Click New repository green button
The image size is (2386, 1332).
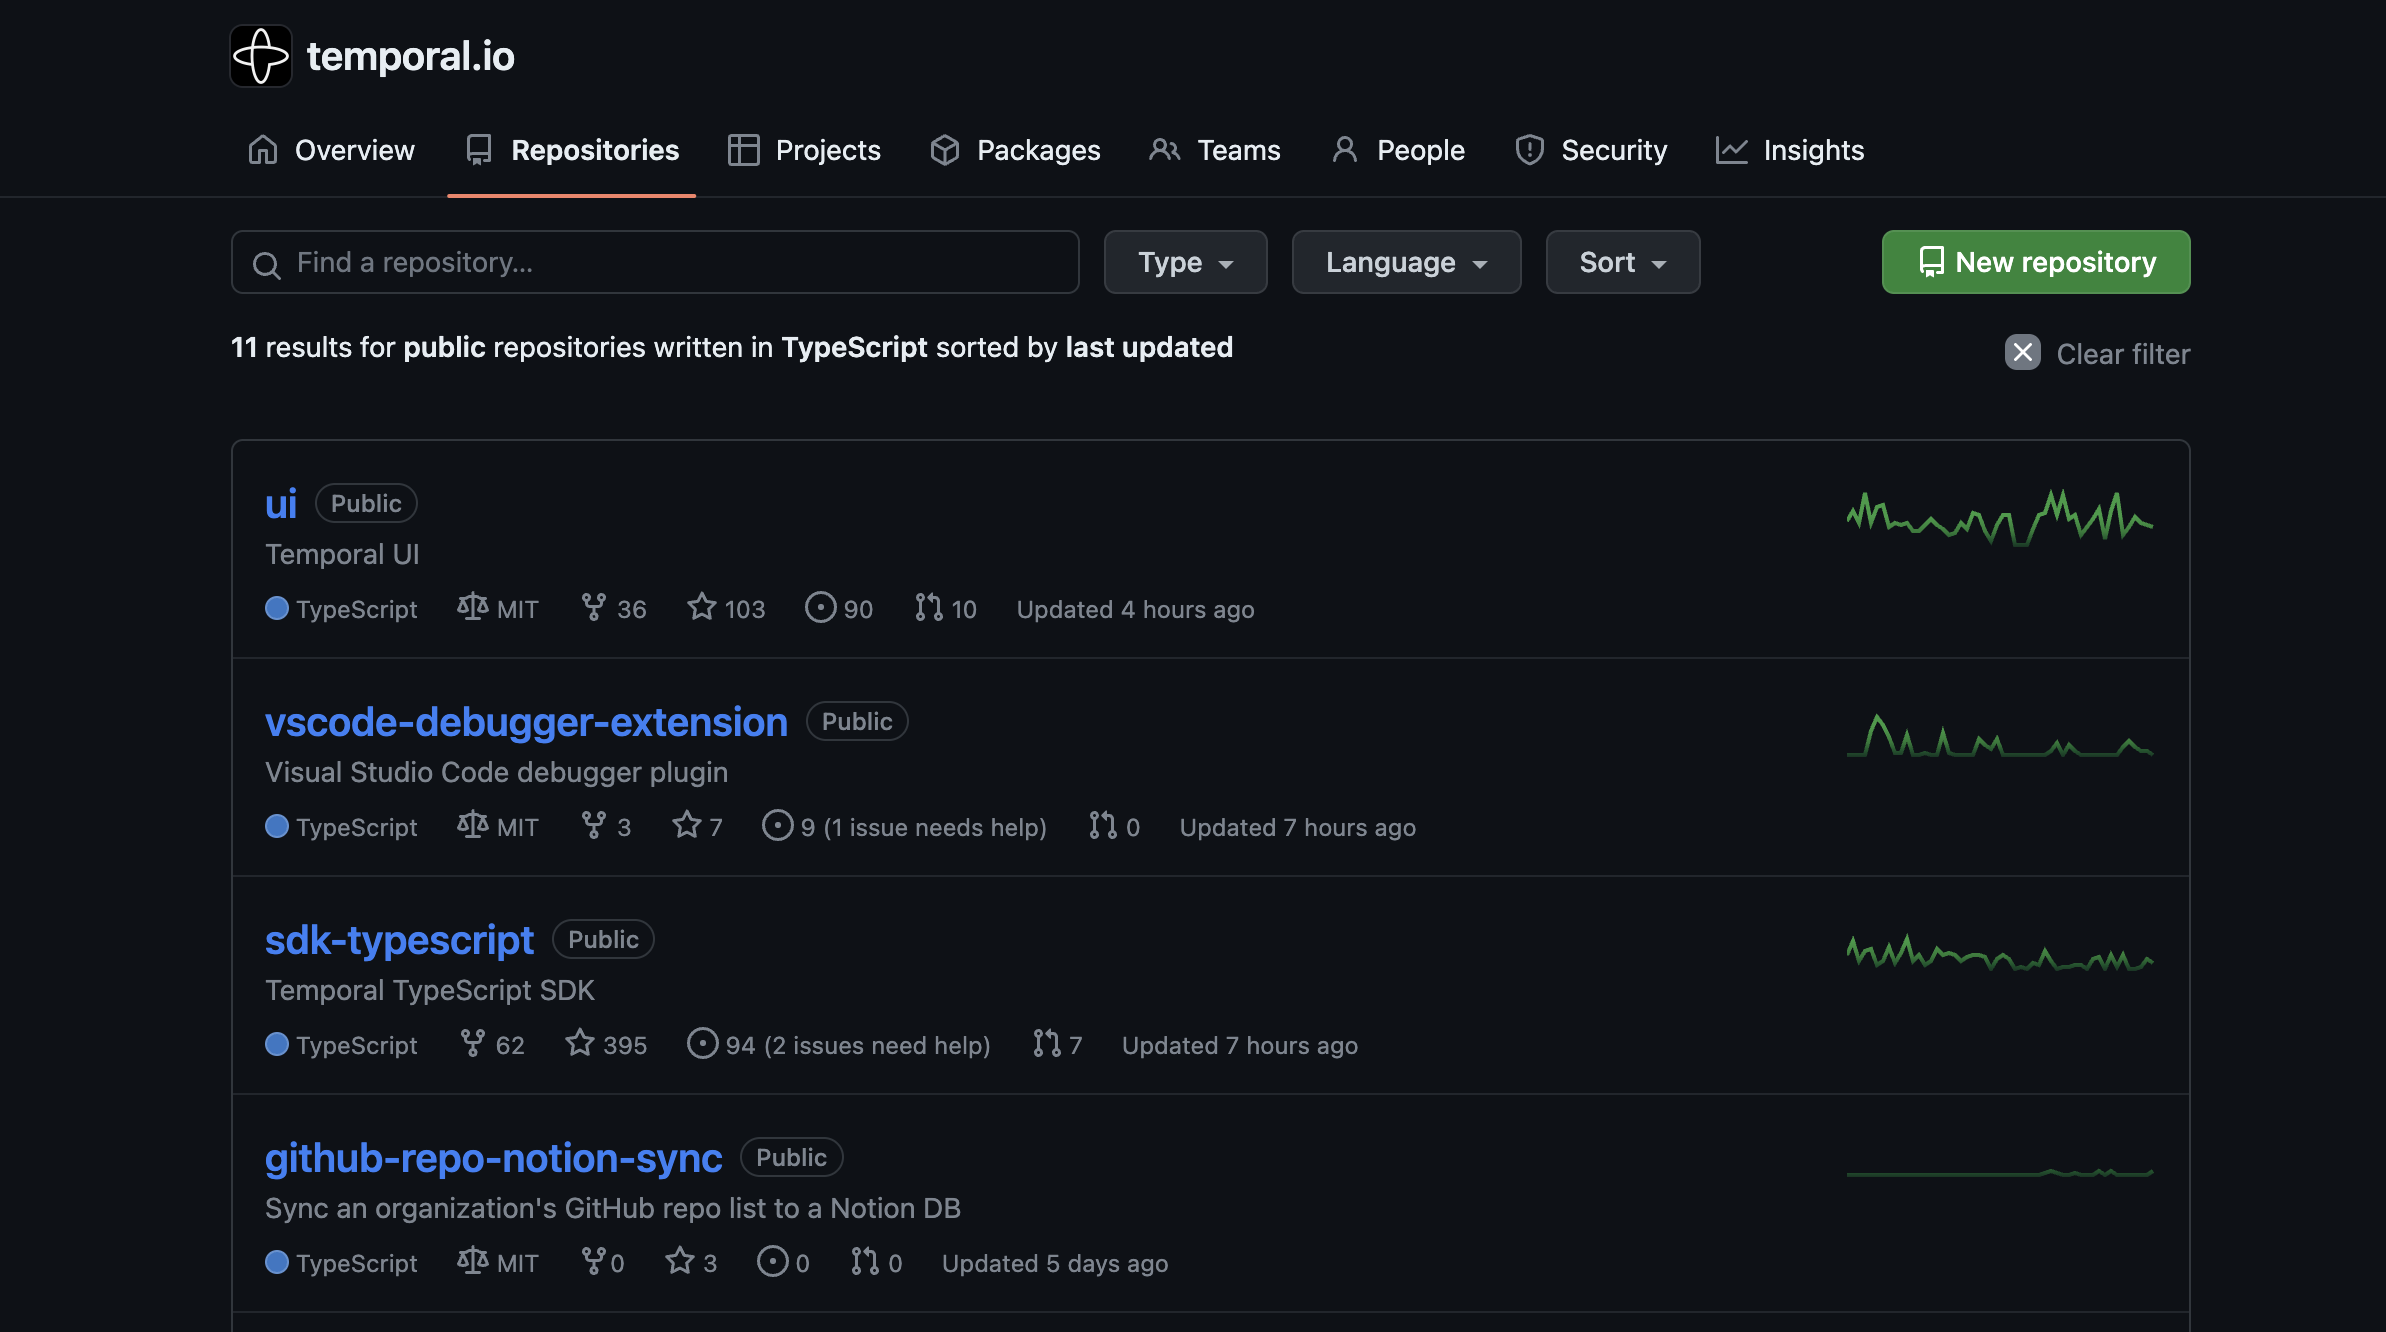click(x=2035, y=261)
